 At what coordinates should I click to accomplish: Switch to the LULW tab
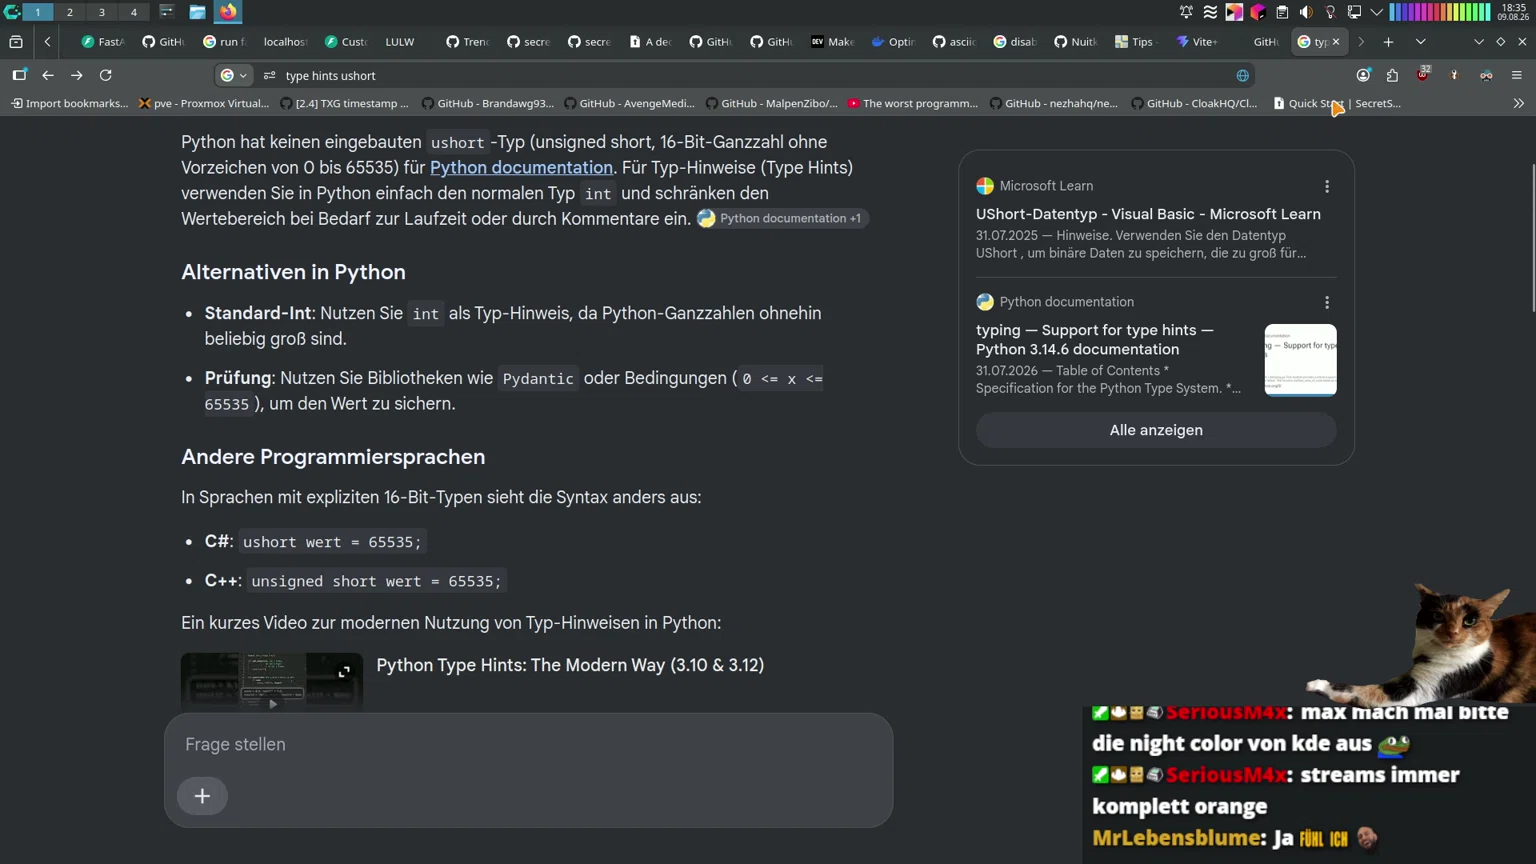click(x=399, y=42)
